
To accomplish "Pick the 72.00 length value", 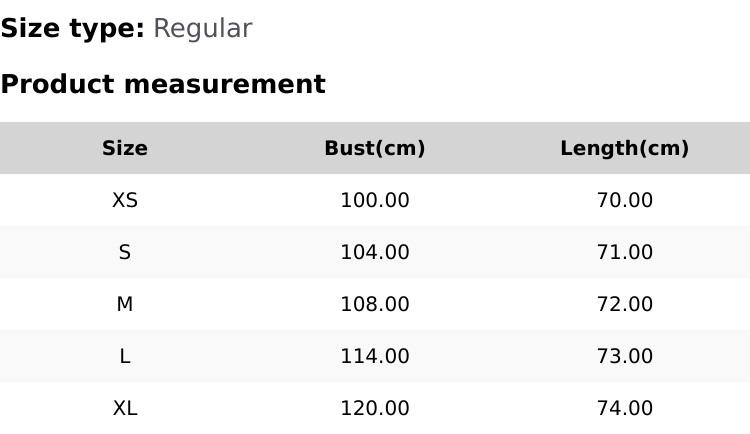I will 625,305.
